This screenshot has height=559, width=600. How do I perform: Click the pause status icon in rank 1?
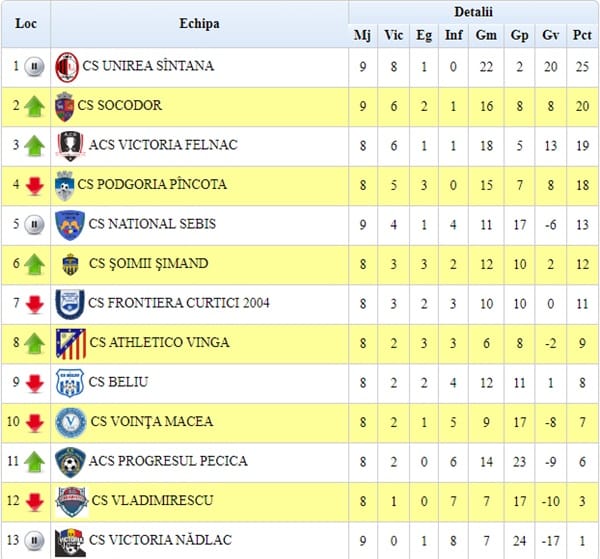pyautogui.click(x=34, y=67)
